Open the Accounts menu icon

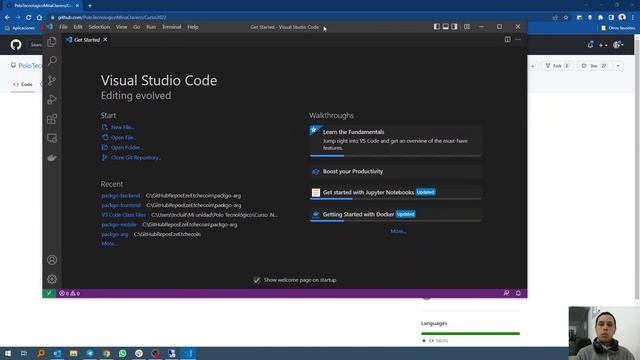[x=52, y=260]
